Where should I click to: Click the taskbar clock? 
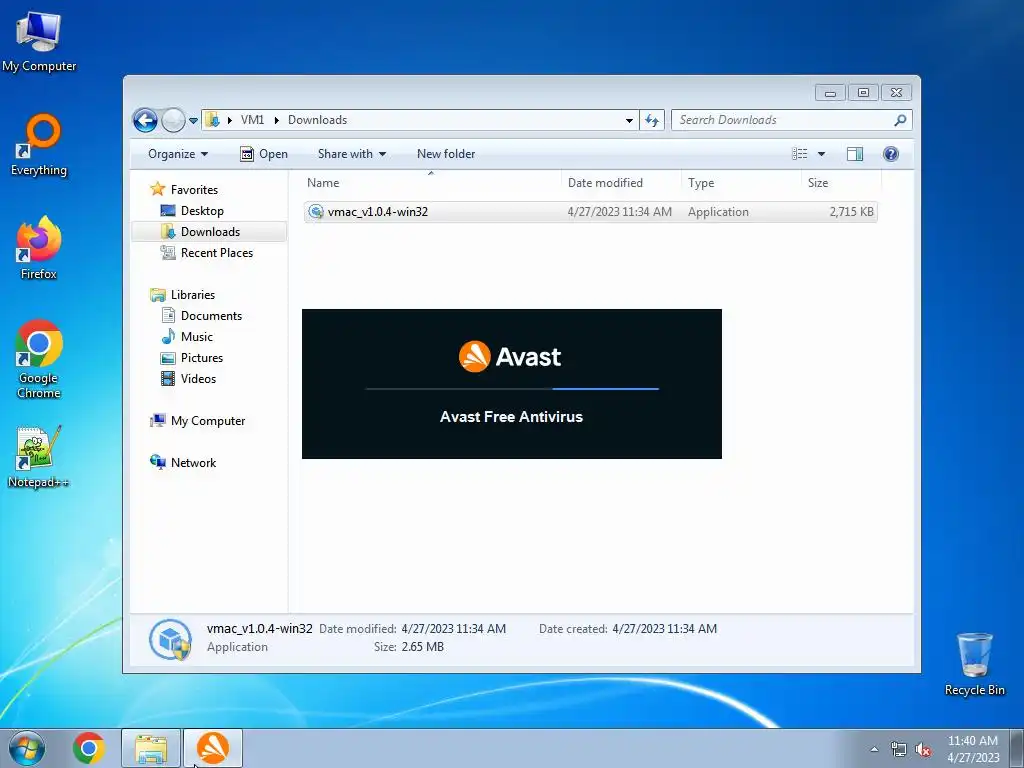coord(973,749)
